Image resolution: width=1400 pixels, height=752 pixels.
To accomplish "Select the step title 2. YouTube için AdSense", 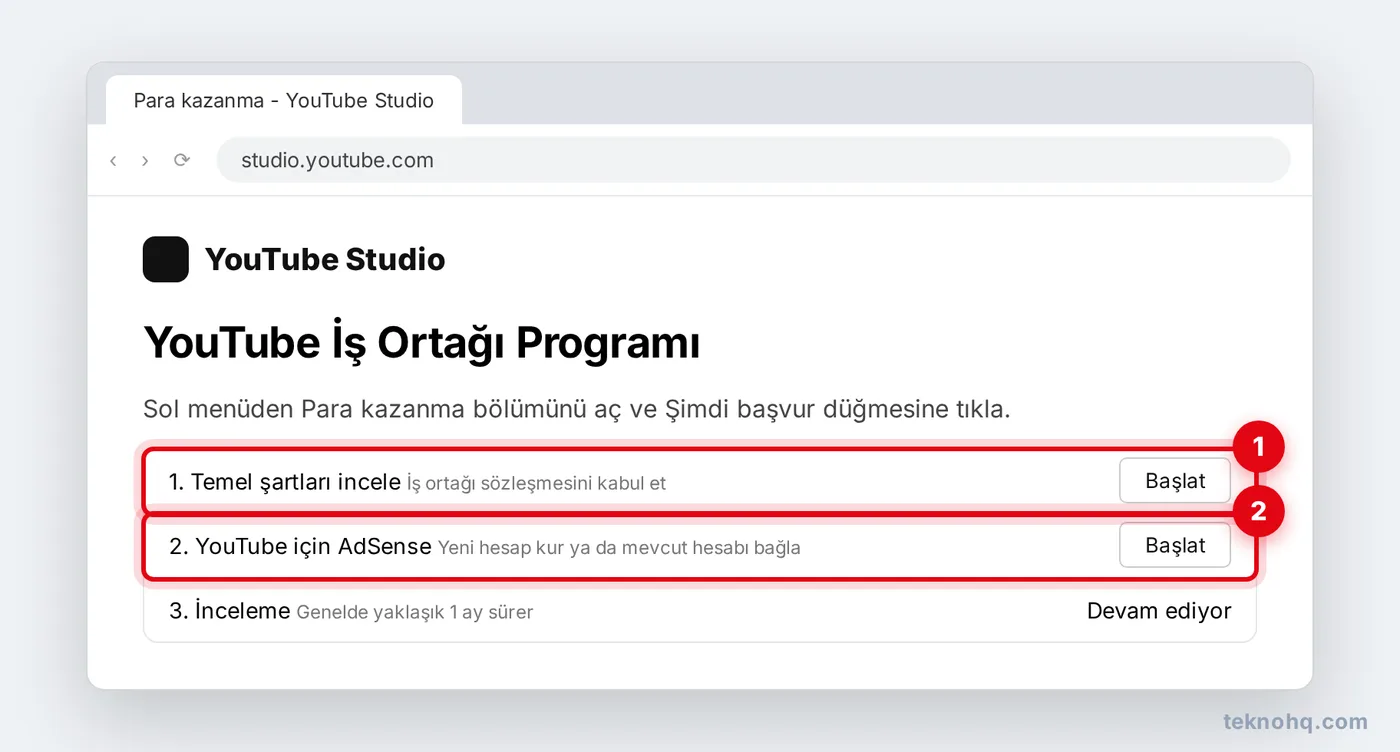I will [300, 546].
